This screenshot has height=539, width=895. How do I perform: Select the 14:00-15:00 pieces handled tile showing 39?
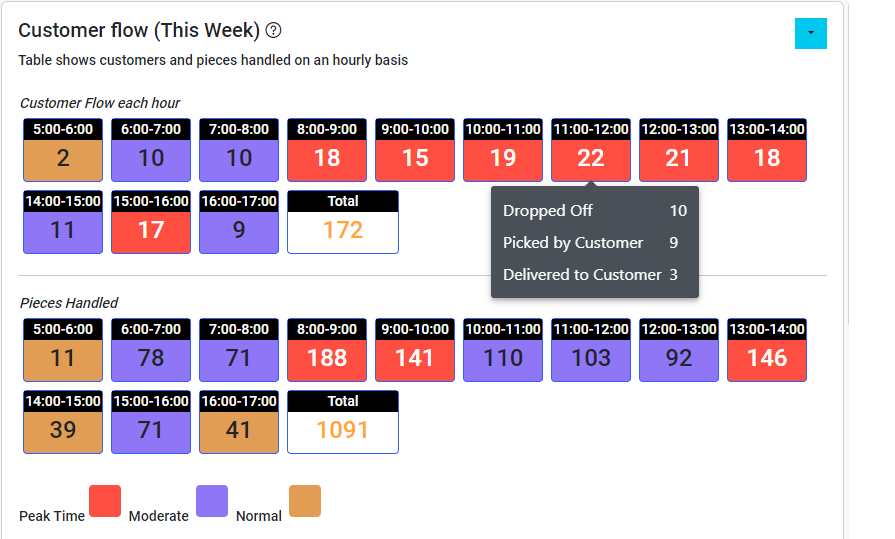coord(63,422)
